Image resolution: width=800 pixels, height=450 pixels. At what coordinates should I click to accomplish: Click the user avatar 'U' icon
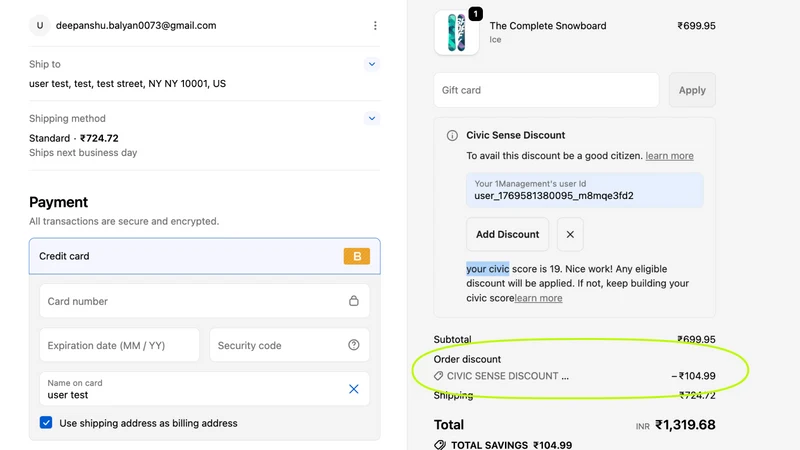40,26
